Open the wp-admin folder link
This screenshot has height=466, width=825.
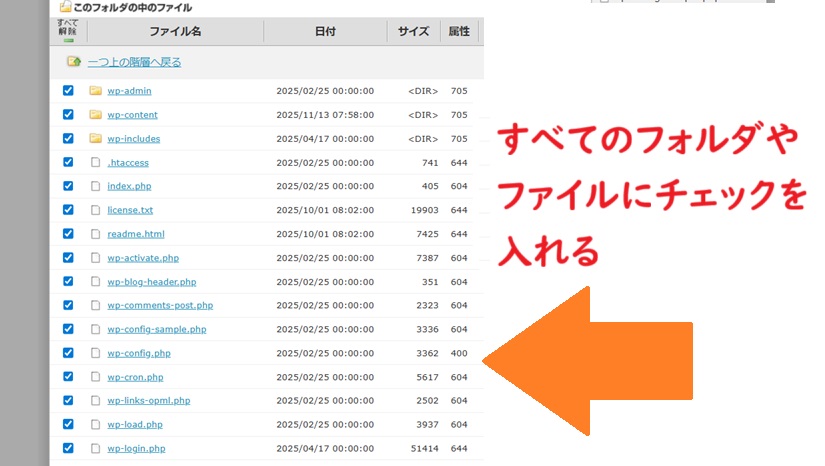pos(129,90)
